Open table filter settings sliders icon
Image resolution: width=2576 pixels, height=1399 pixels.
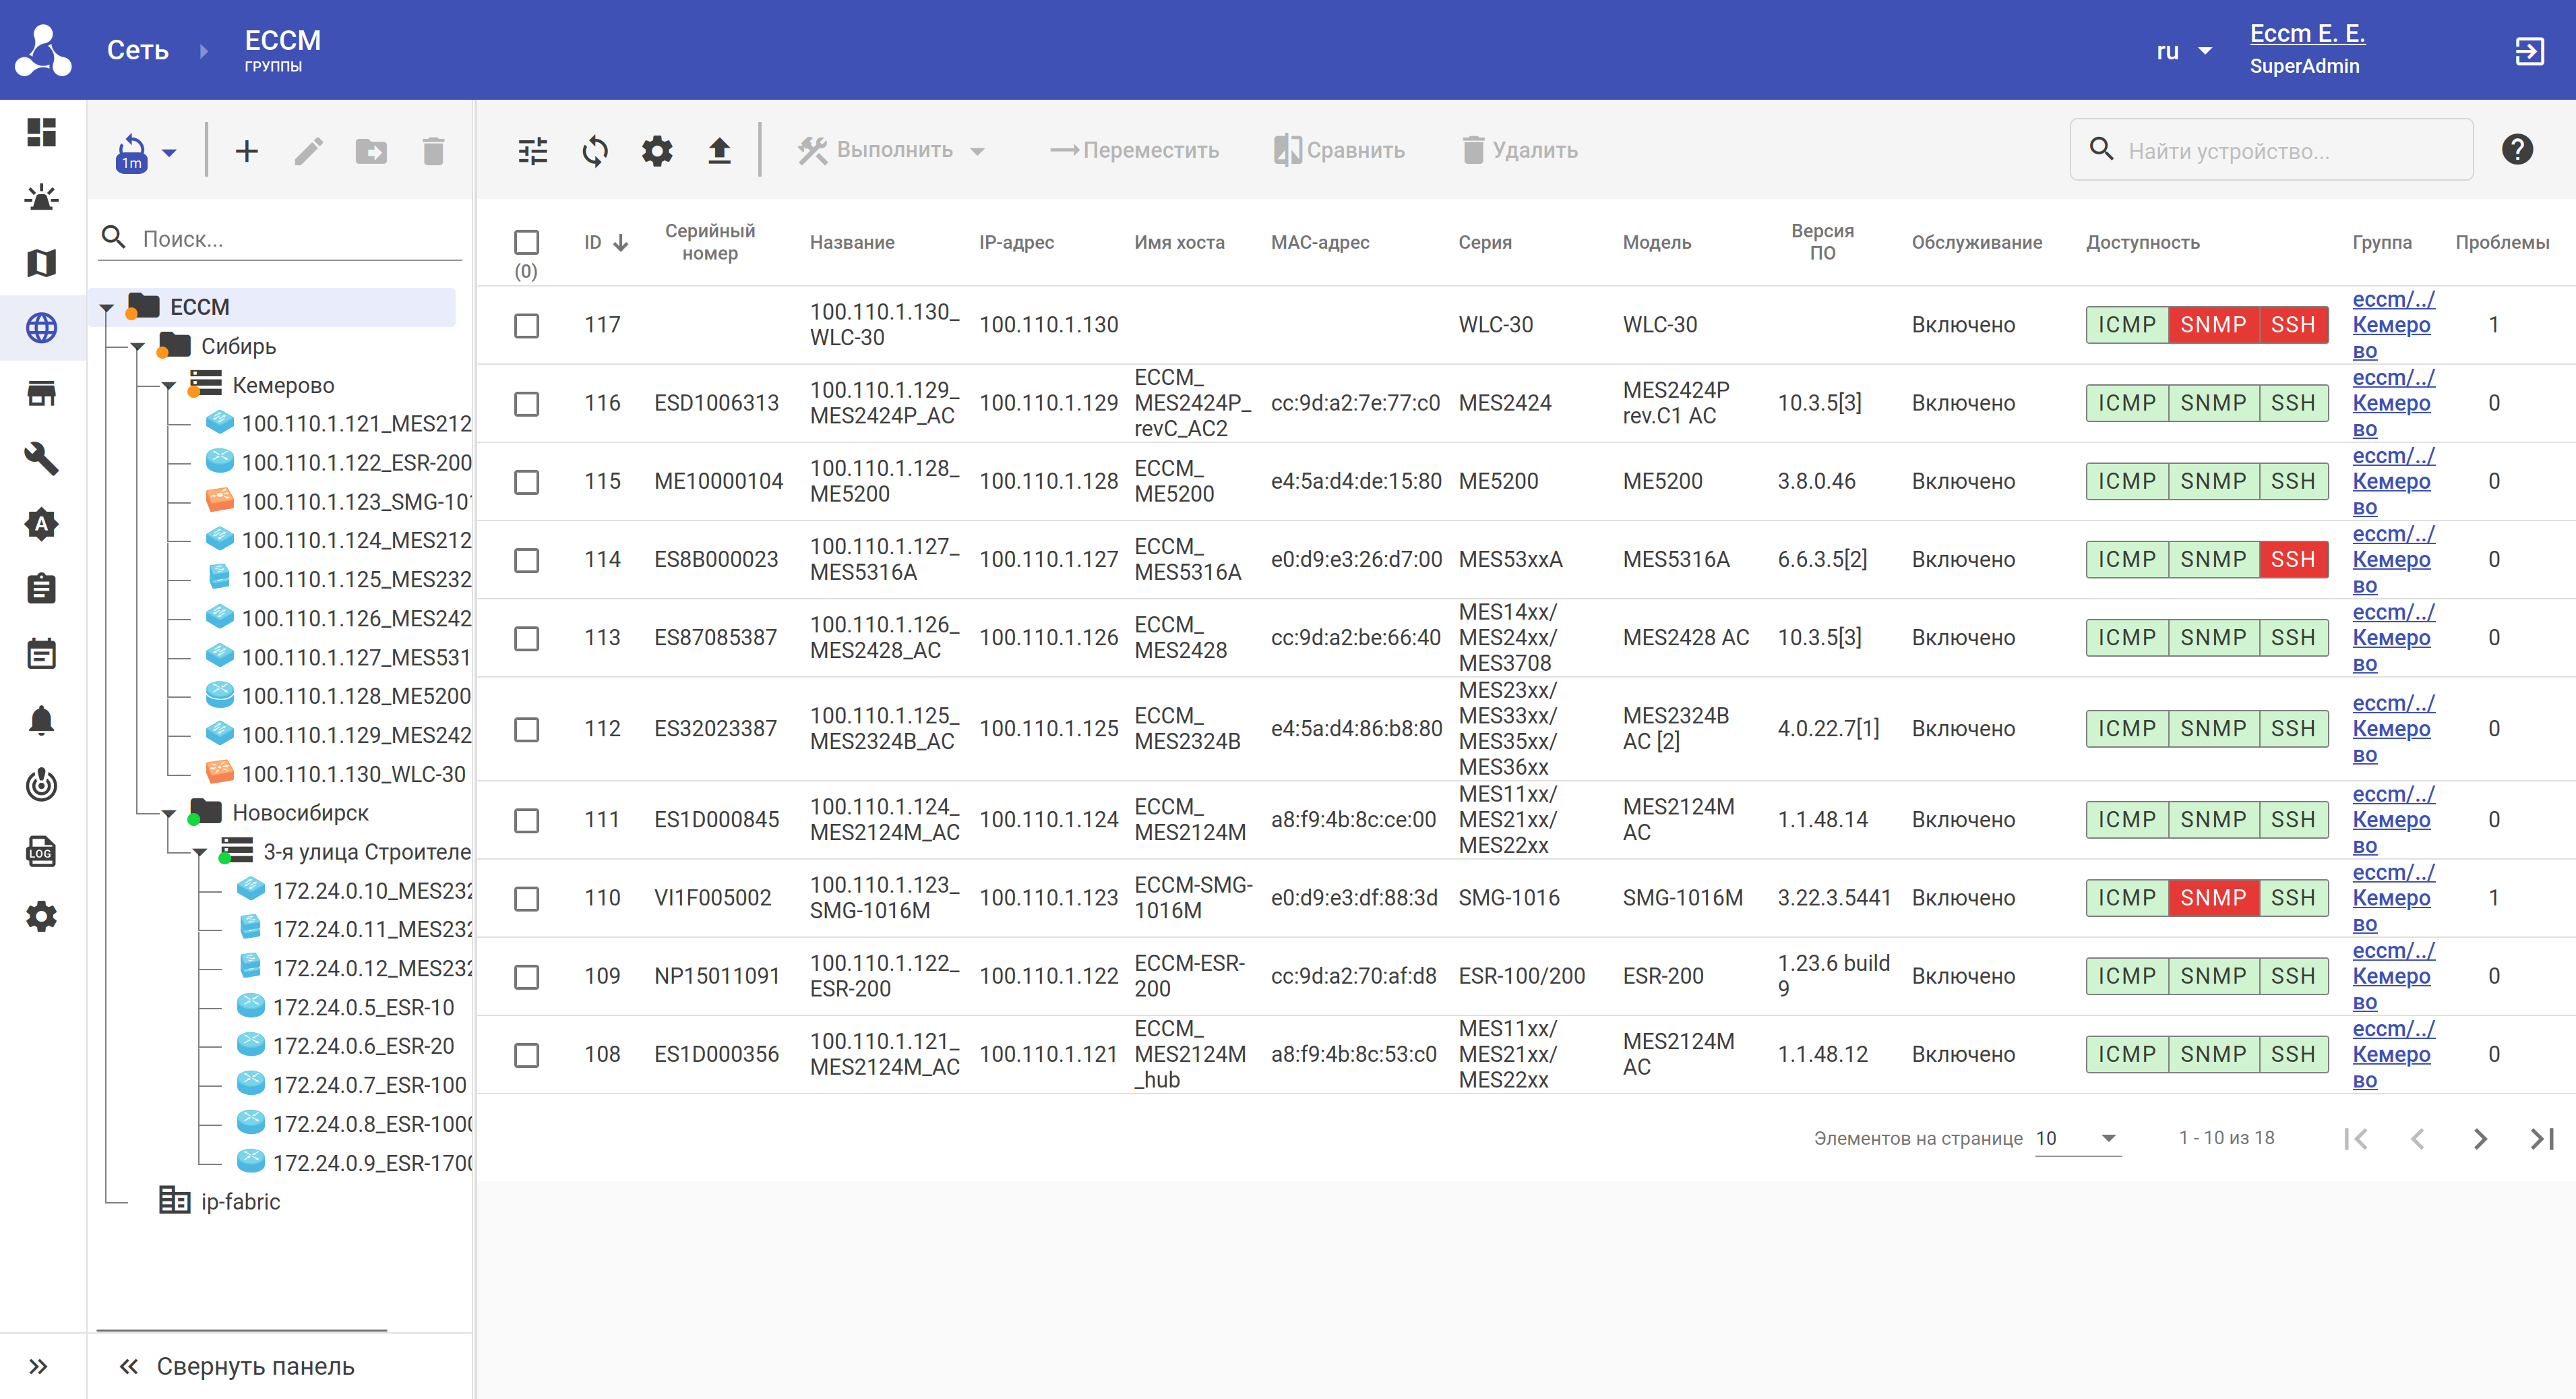coord(533,151)
